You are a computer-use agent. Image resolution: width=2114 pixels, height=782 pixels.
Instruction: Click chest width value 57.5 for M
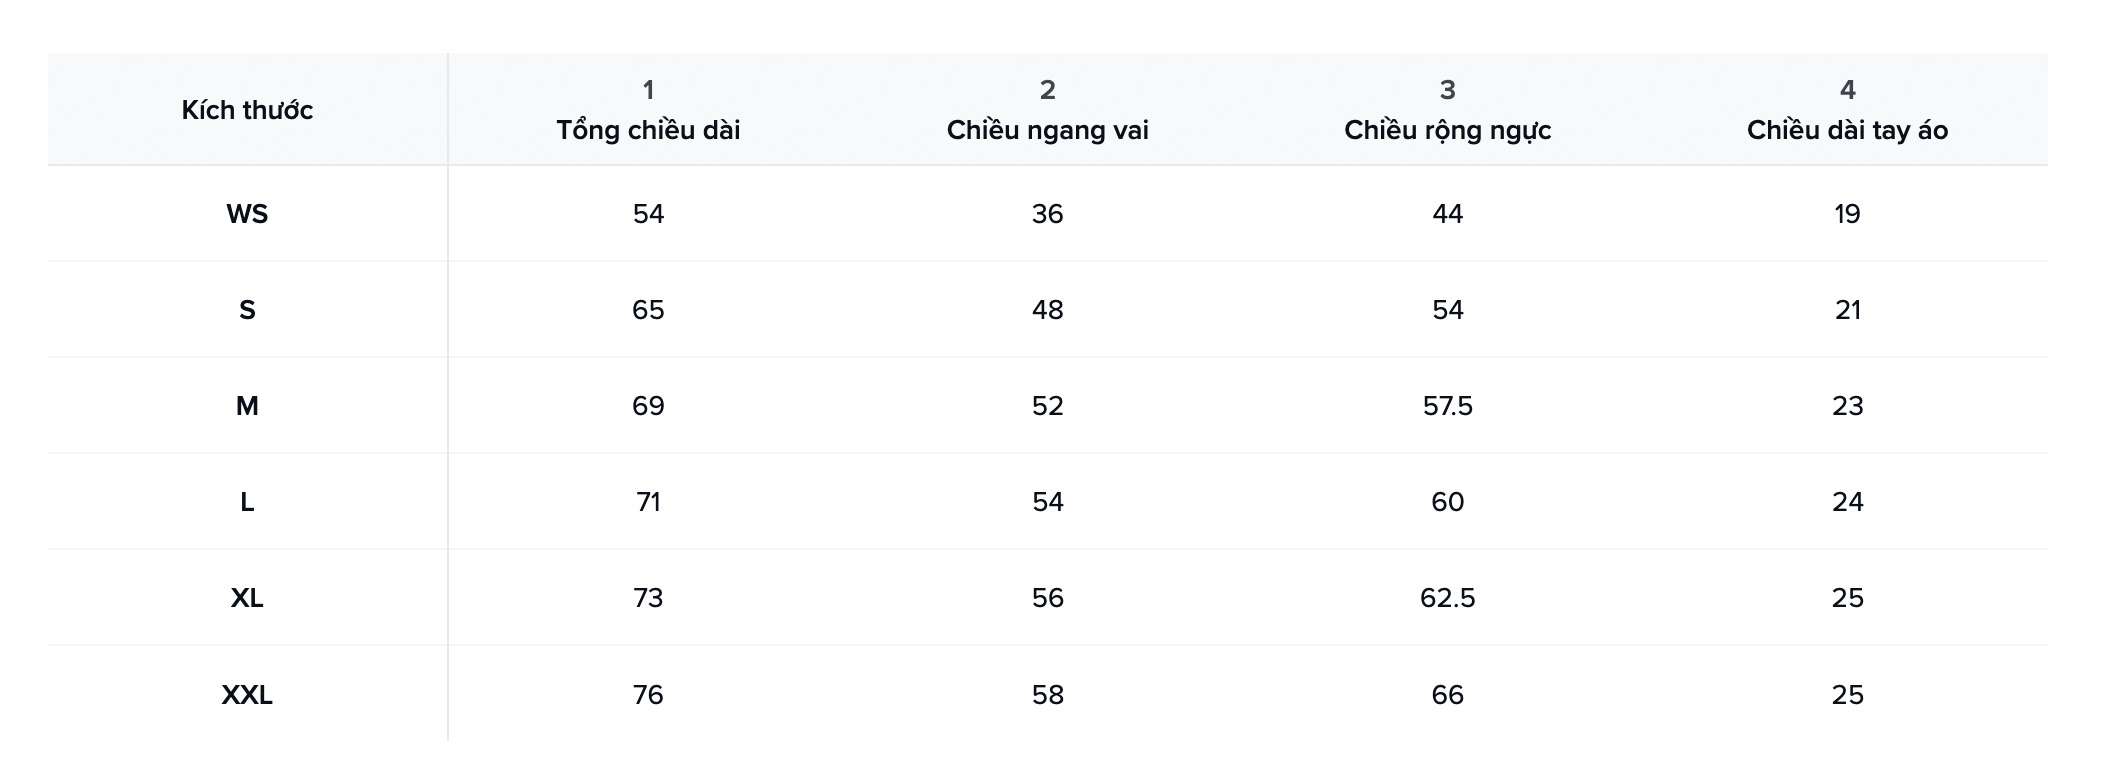coord(1447,406)
